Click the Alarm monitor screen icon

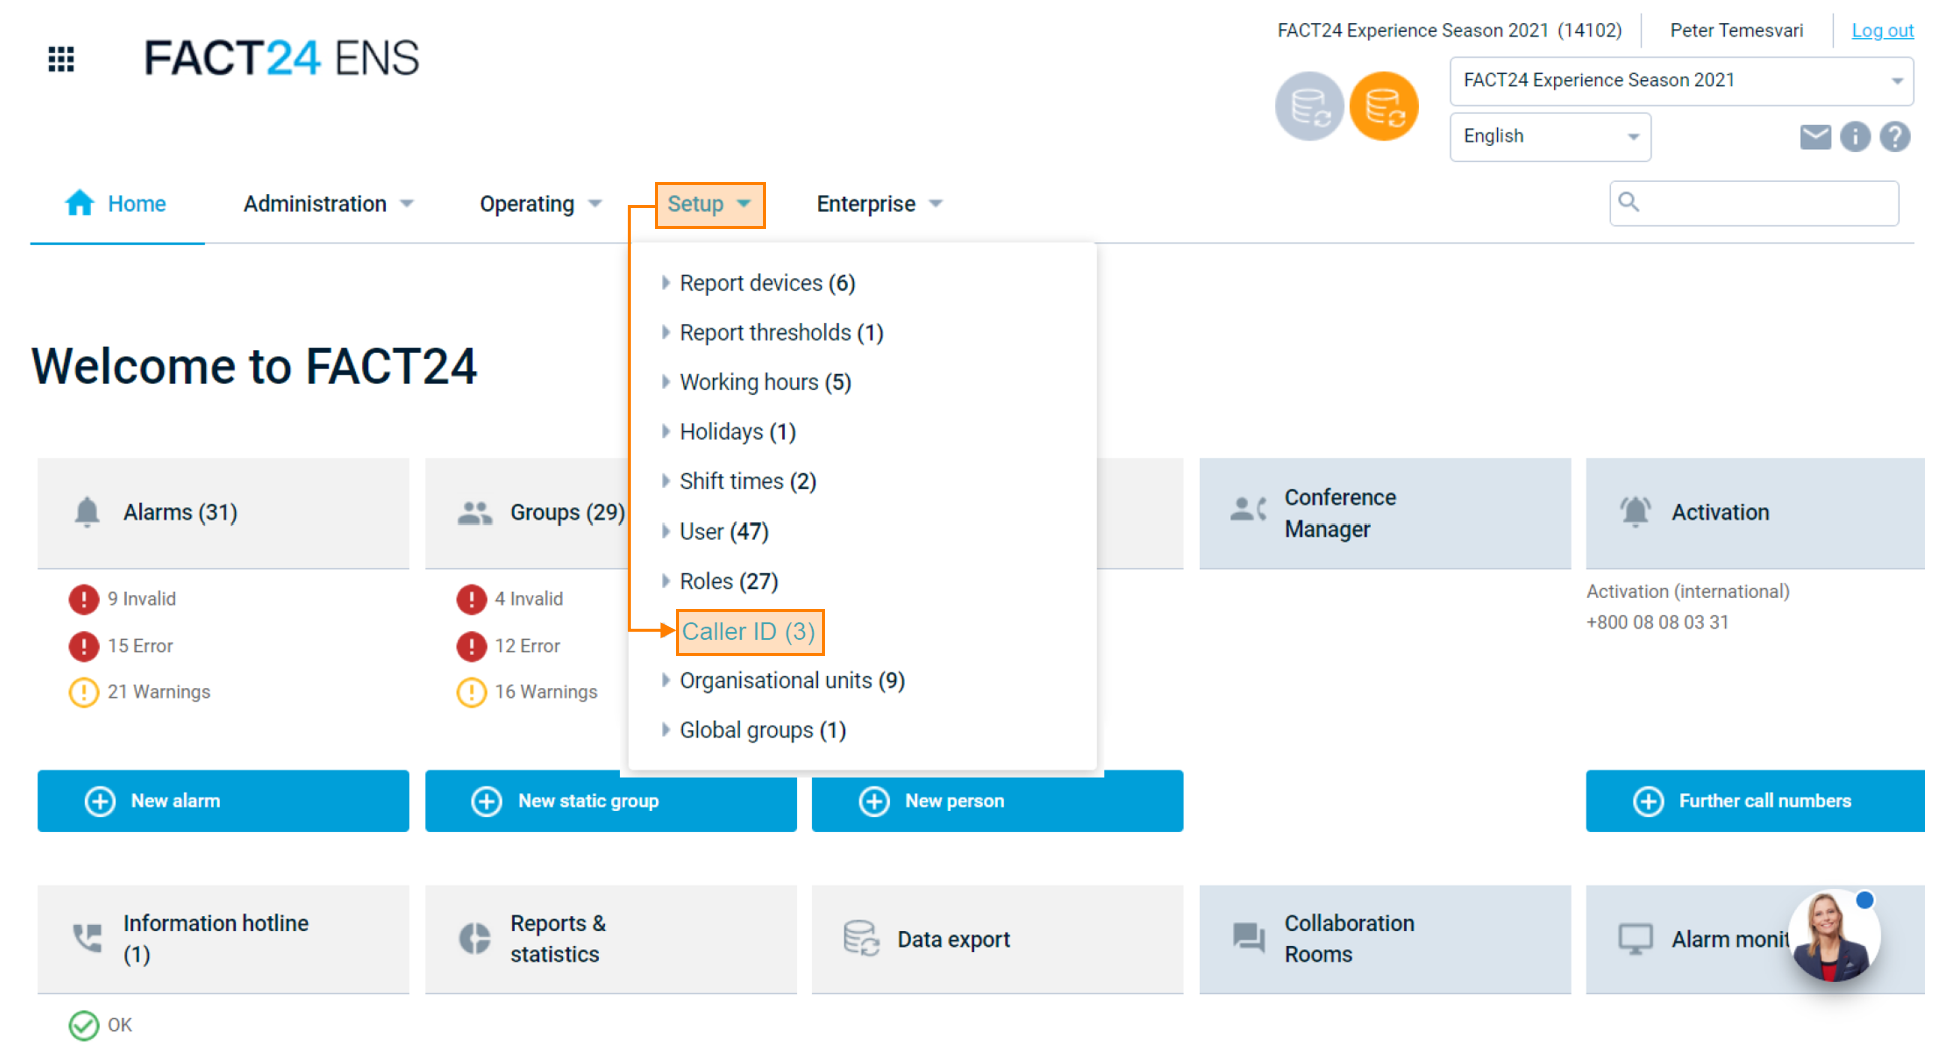click(1635, 939)
